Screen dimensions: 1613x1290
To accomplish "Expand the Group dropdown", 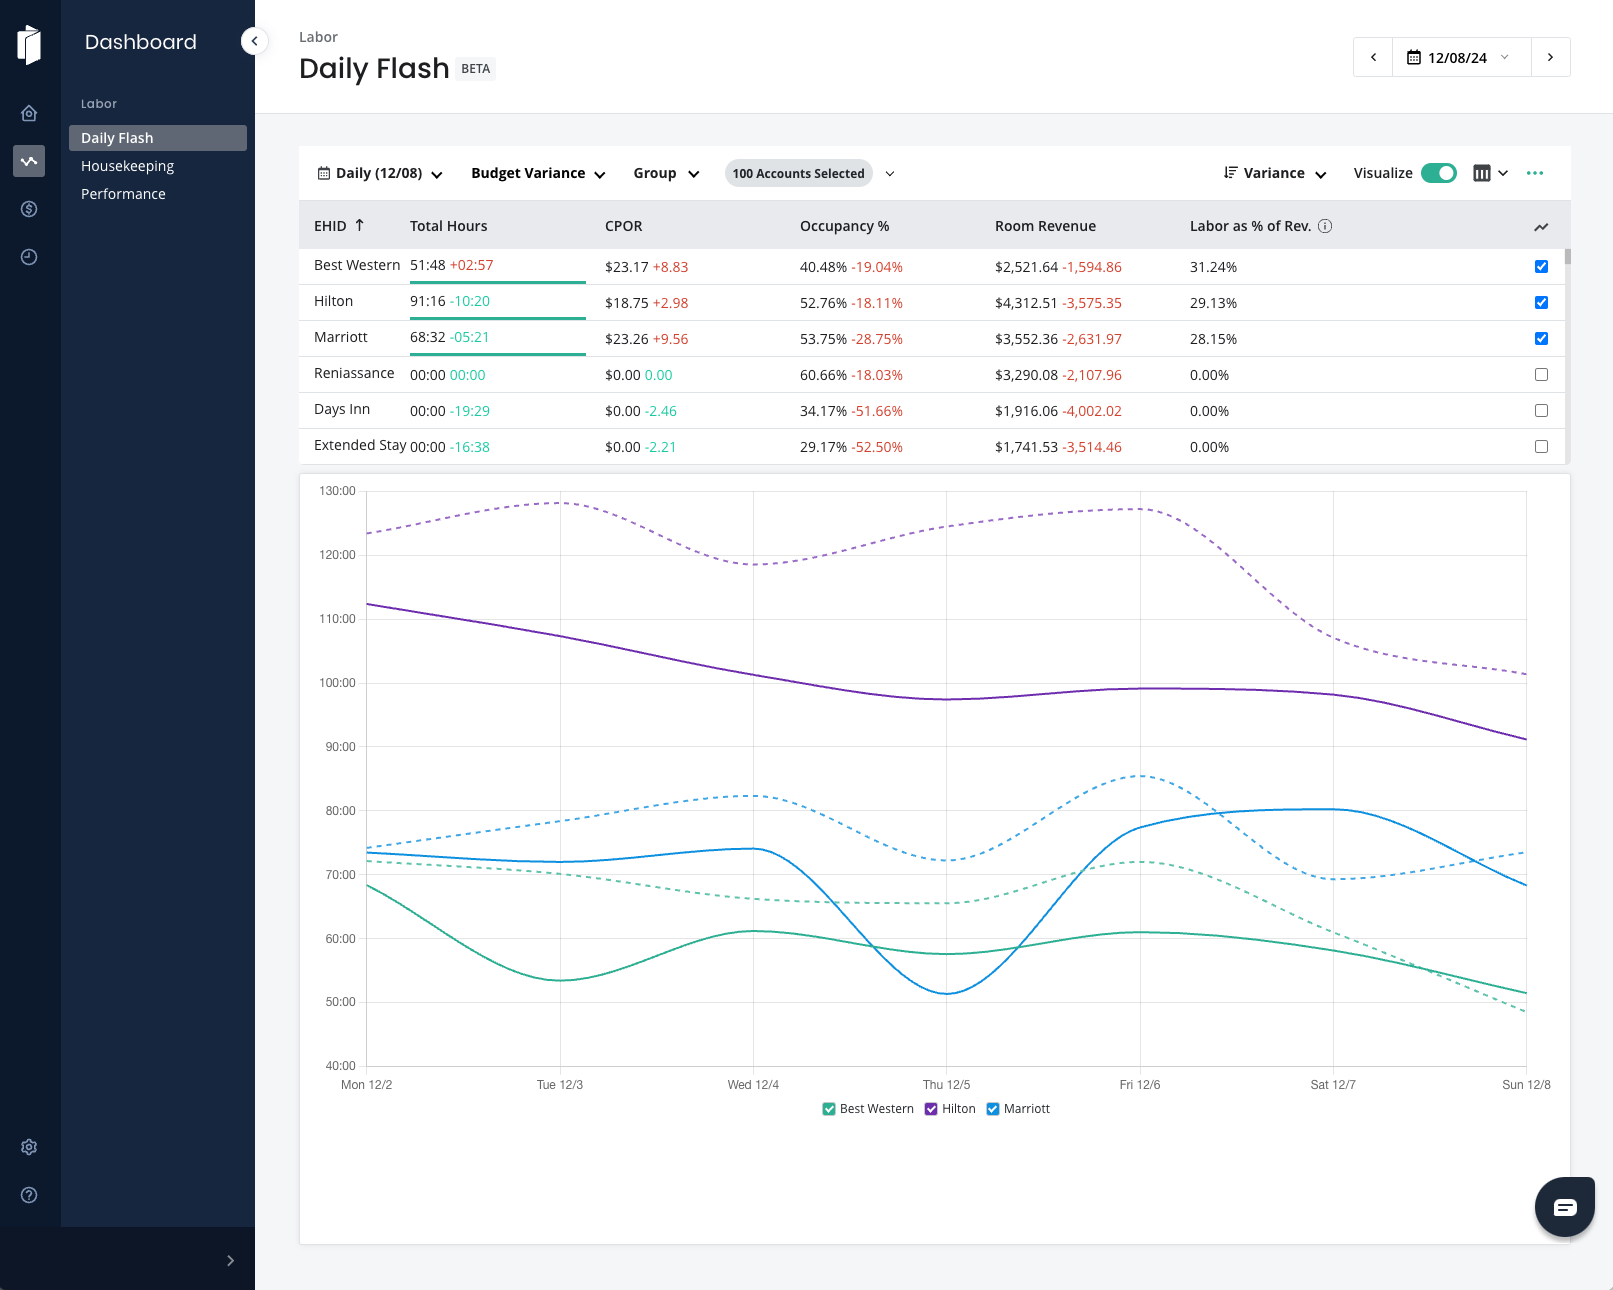I will 666,173.
